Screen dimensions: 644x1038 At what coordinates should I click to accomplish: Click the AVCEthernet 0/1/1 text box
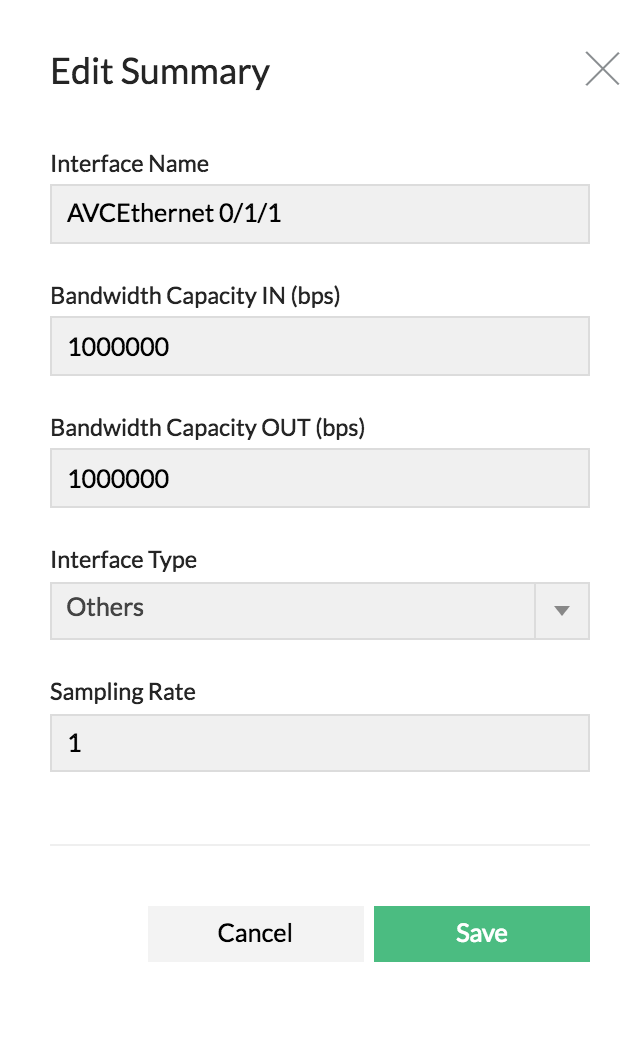(x=319, y=213)
